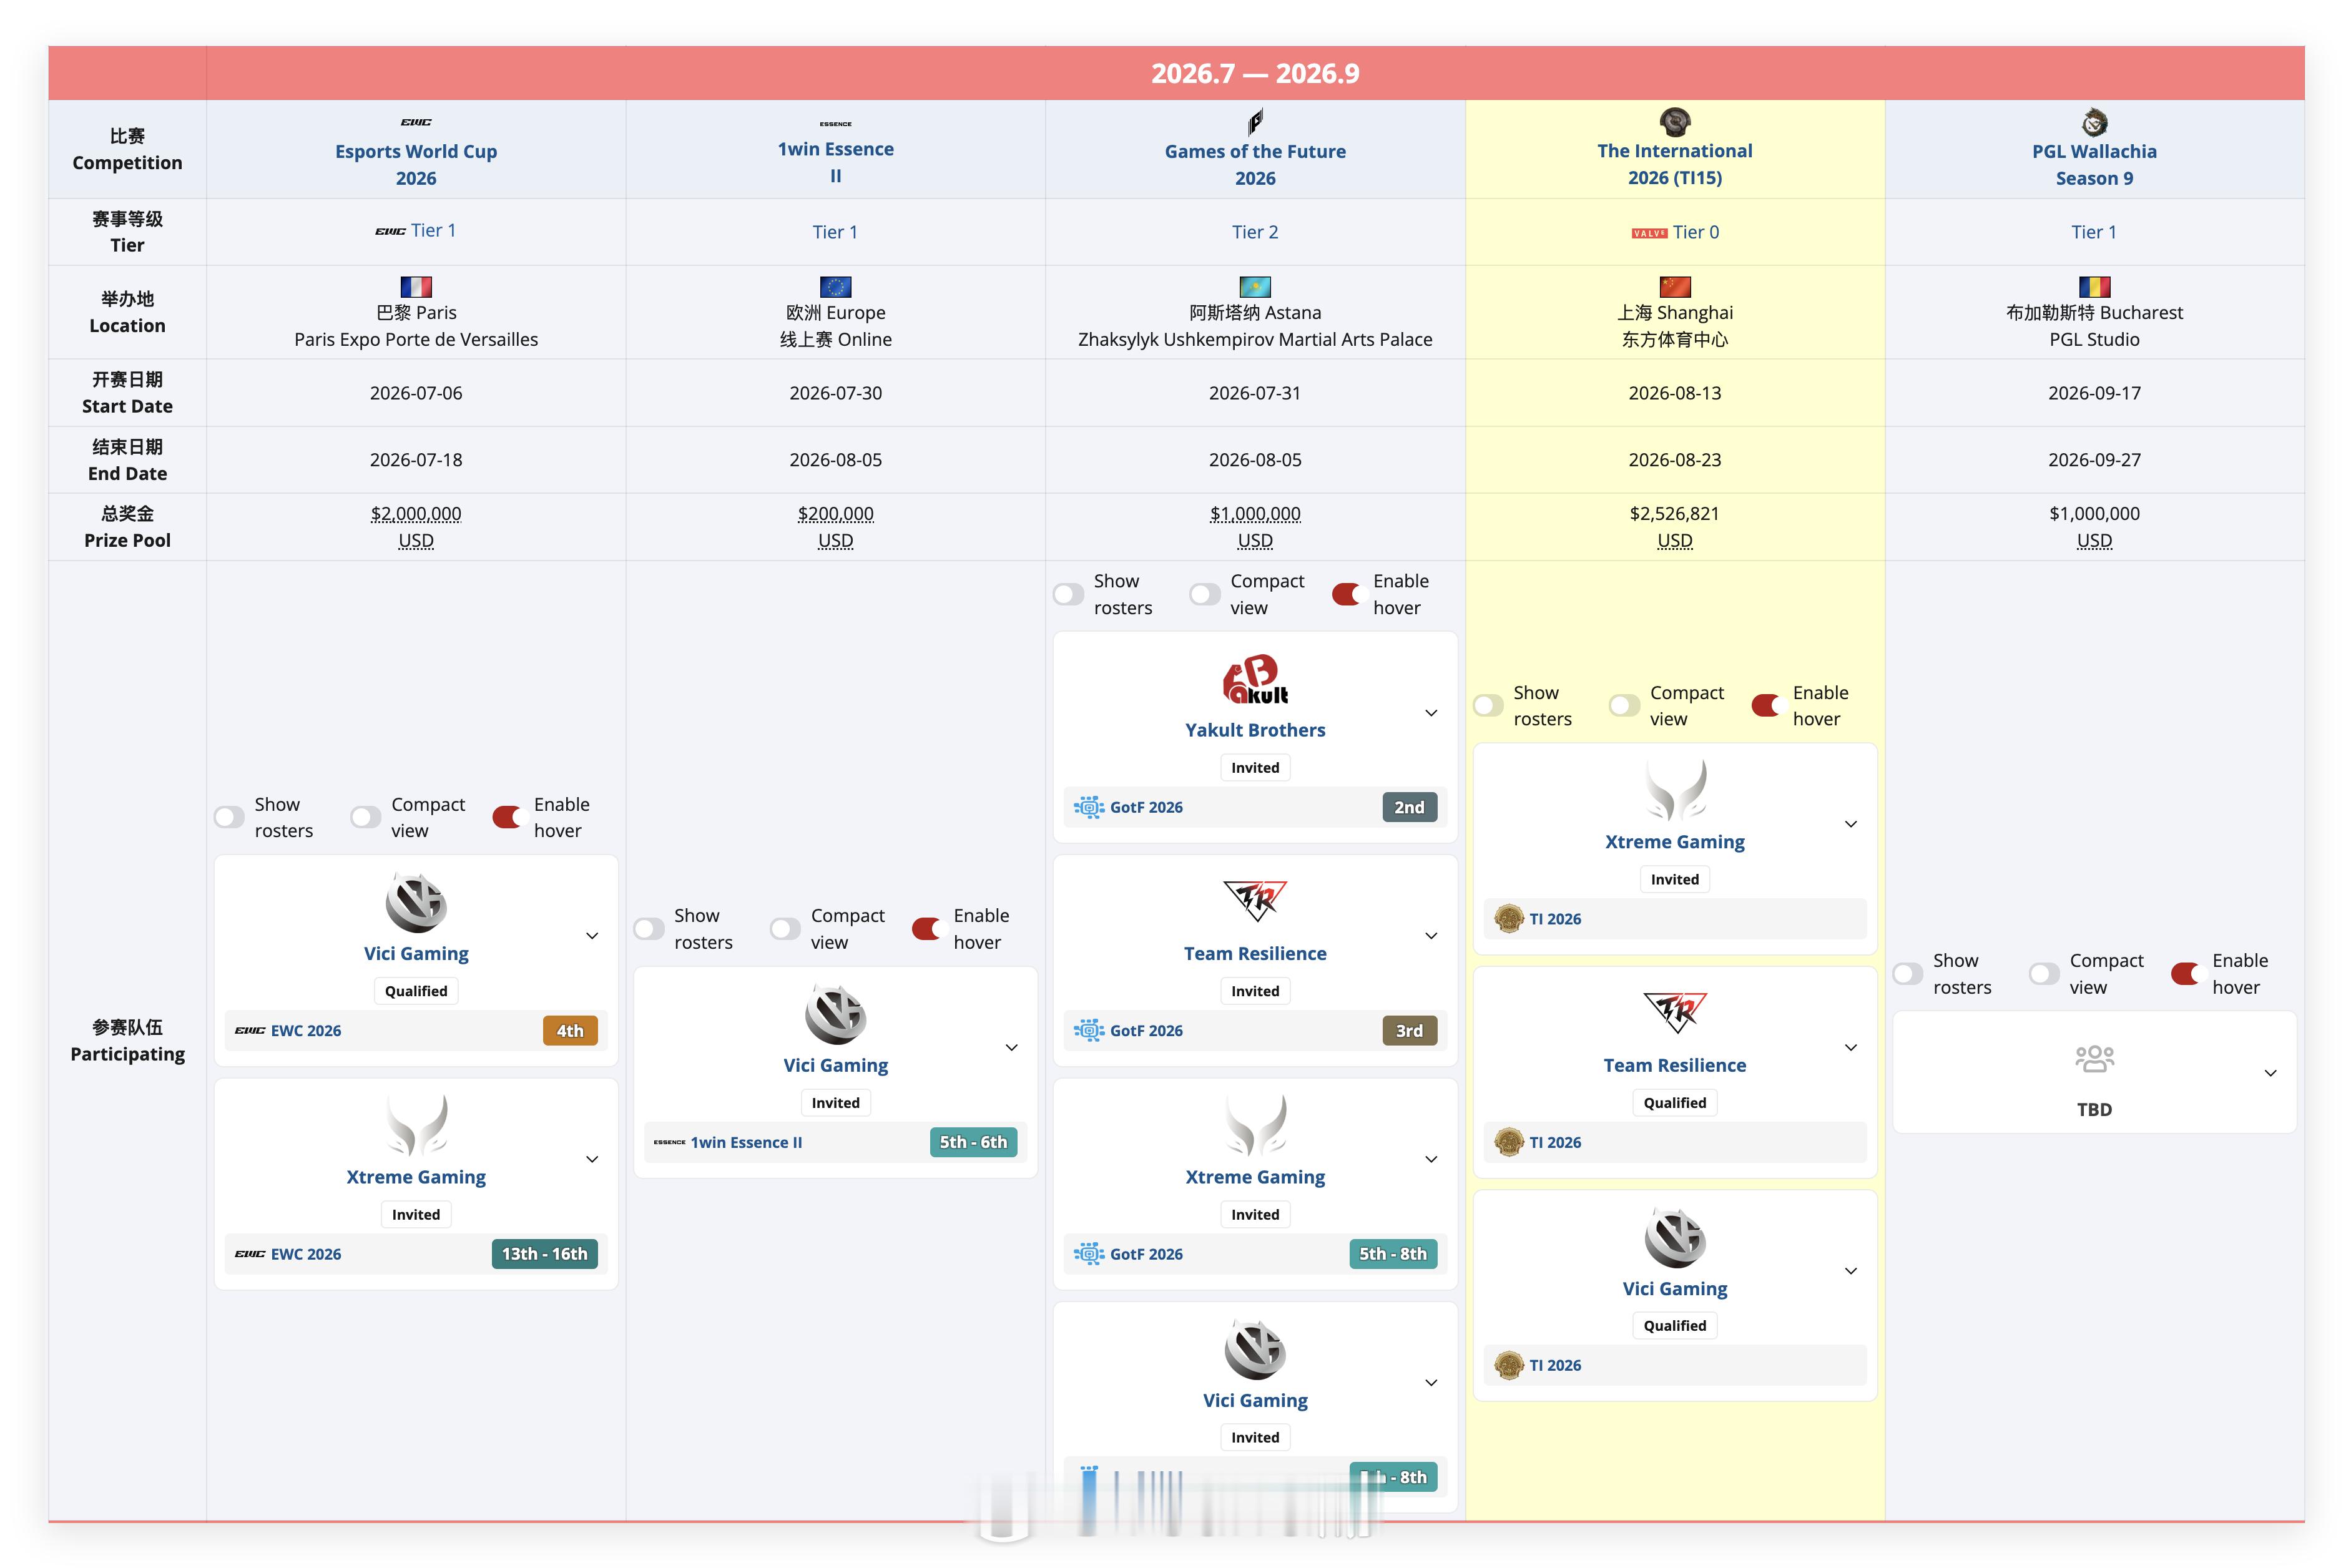Click 1win Essence II link in Vici Gaming card
This screenshot has height=1568, width=2351.
tap(746, 1143)
